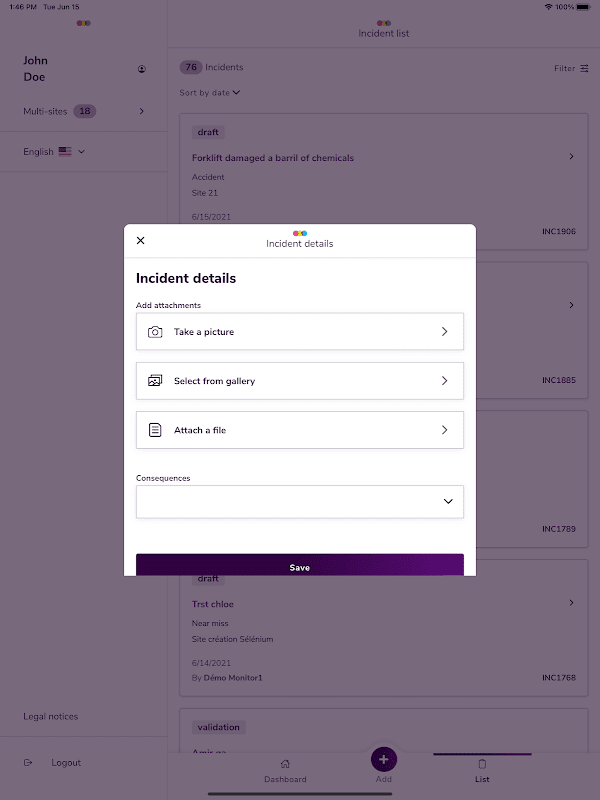Open the Forklift damaged incident chevron
The height and width of the screenshot is (800, 600).
tap(571, 156)
